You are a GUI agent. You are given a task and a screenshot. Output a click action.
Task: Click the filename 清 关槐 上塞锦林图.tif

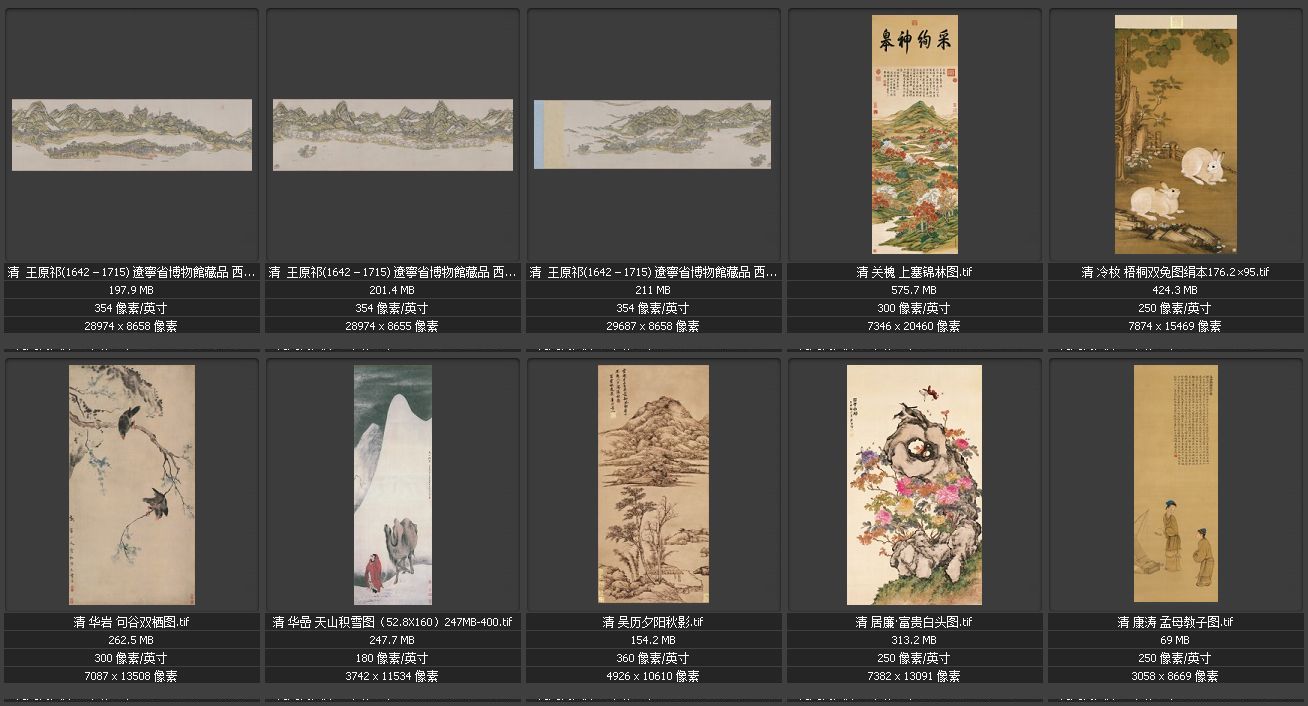pos(914,272)
